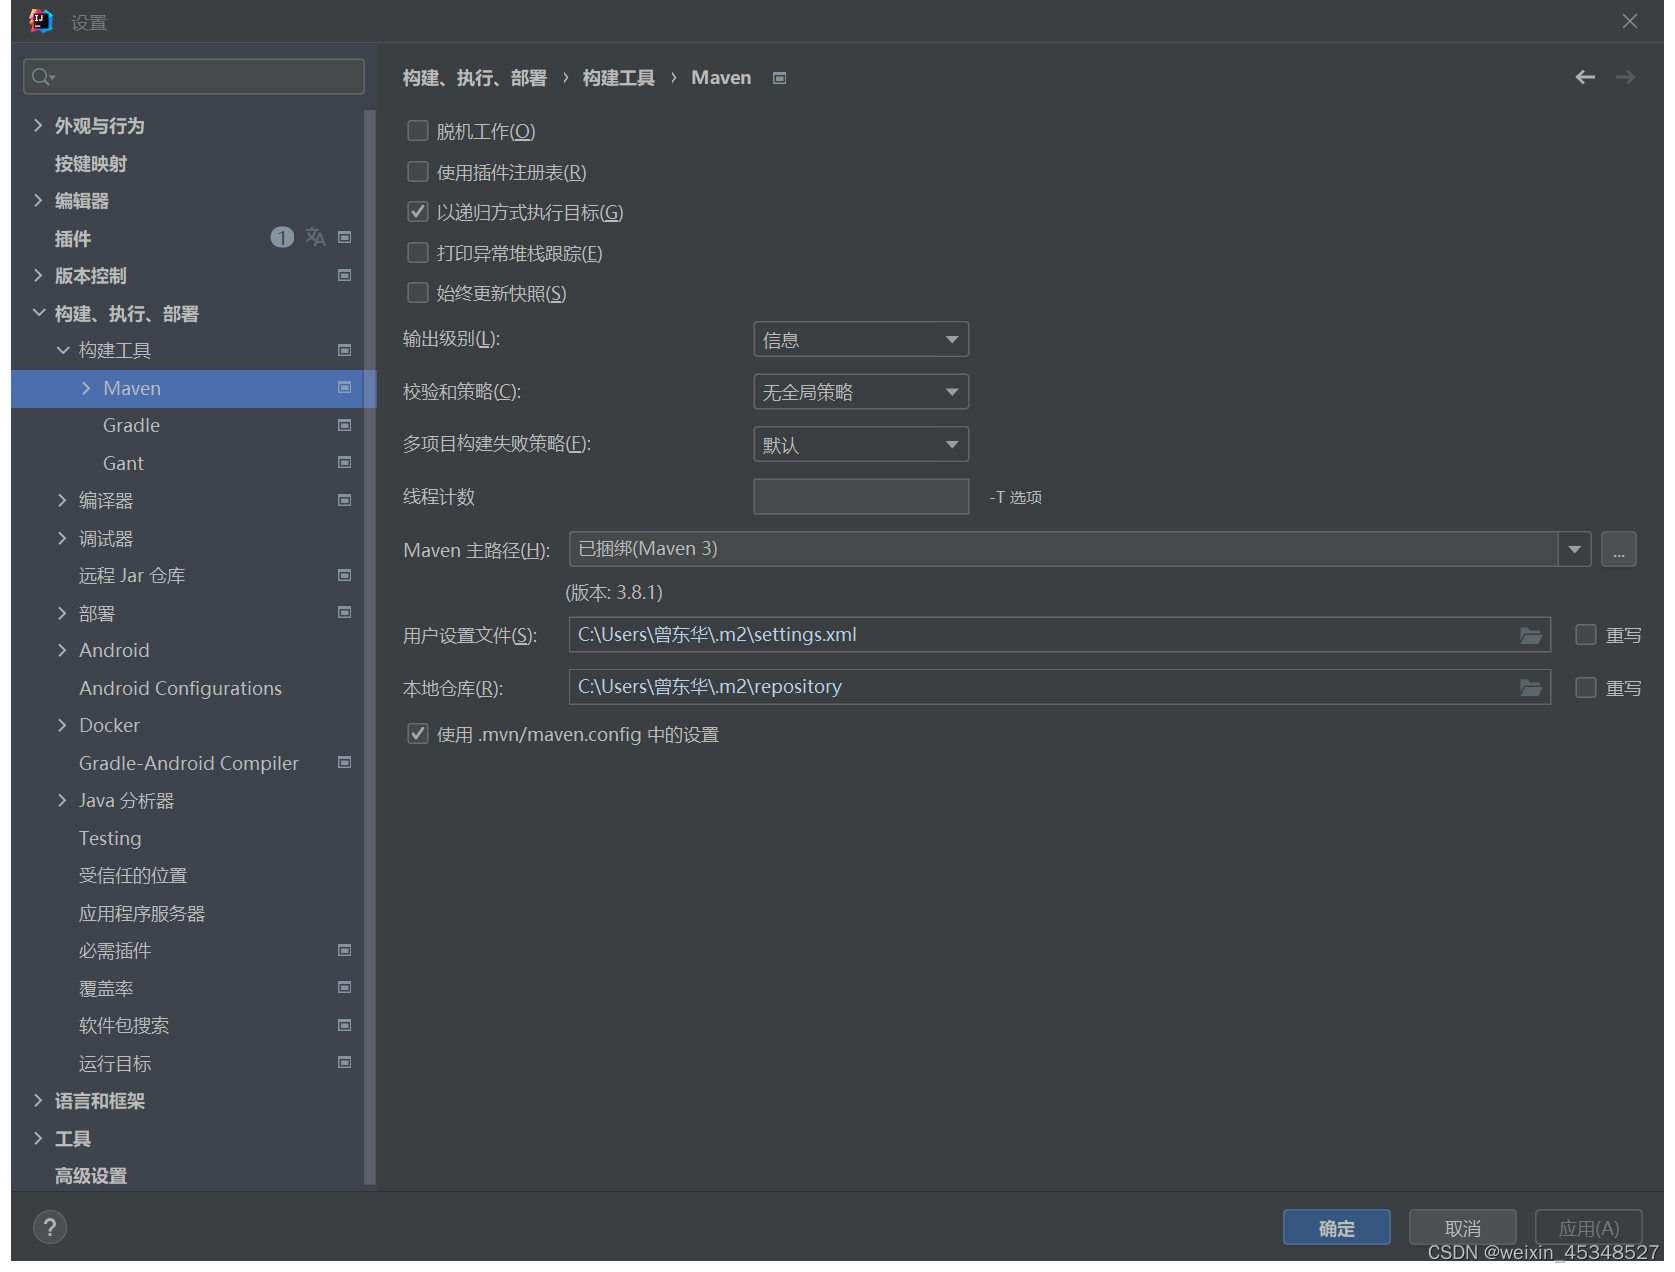Select Gant in settings tree
Viewport: 1675px width, 1272px height.
[x=123, y=463]
